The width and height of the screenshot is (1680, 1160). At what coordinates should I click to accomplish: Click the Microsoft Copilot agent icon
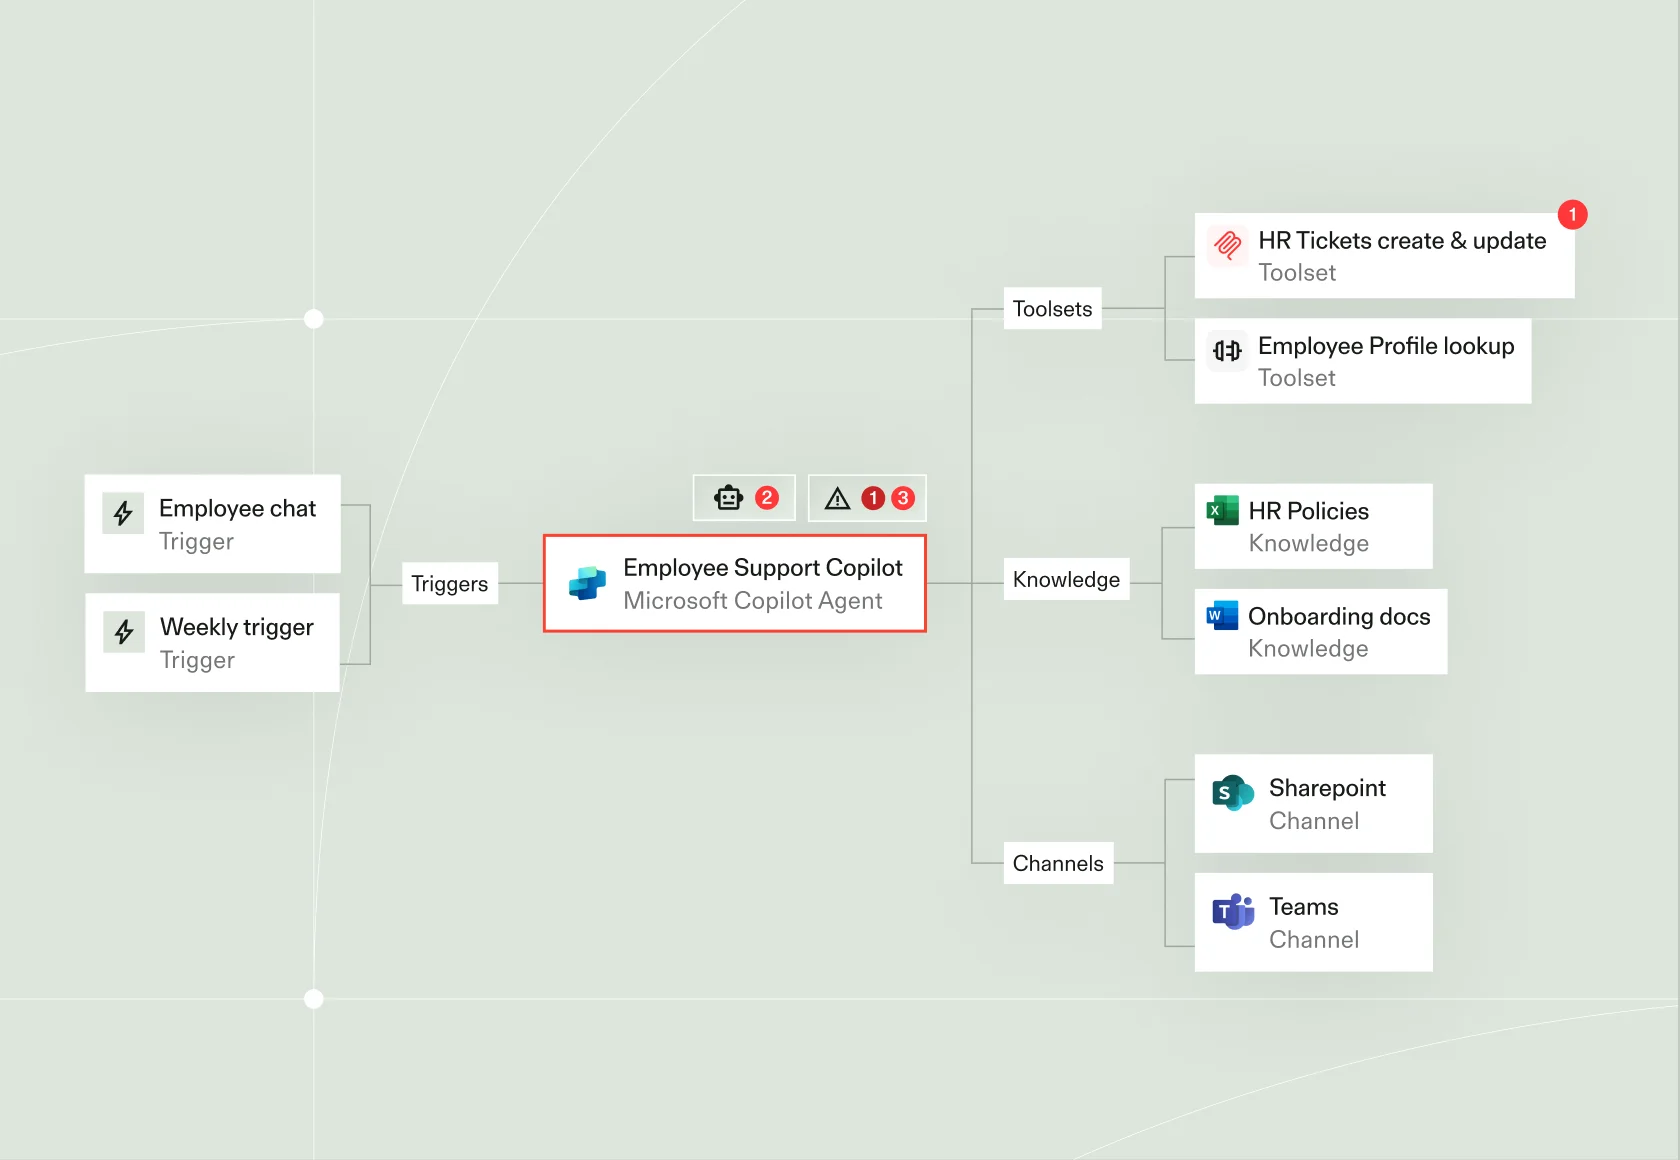(587, 583)
